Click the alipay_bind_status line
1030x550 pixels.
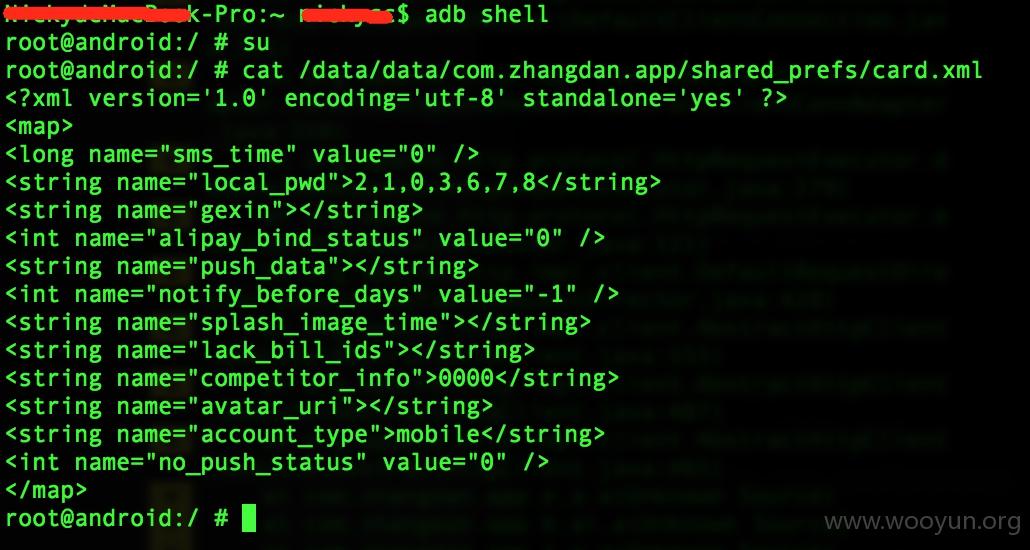(305, 238)
